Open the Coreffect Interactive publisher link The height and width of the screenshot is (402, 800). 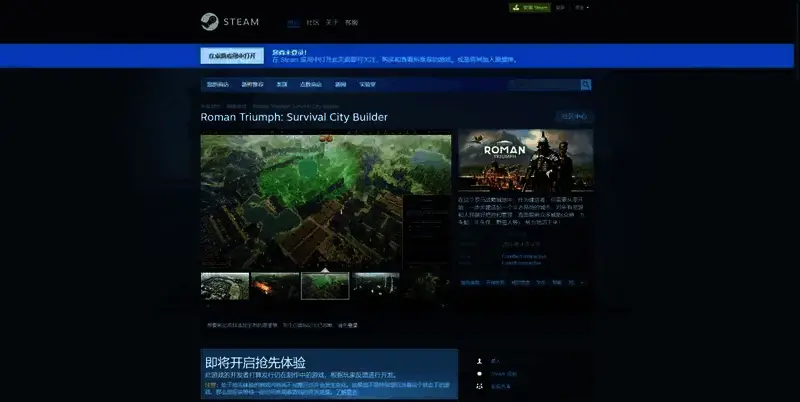click(x=521, y=263)
